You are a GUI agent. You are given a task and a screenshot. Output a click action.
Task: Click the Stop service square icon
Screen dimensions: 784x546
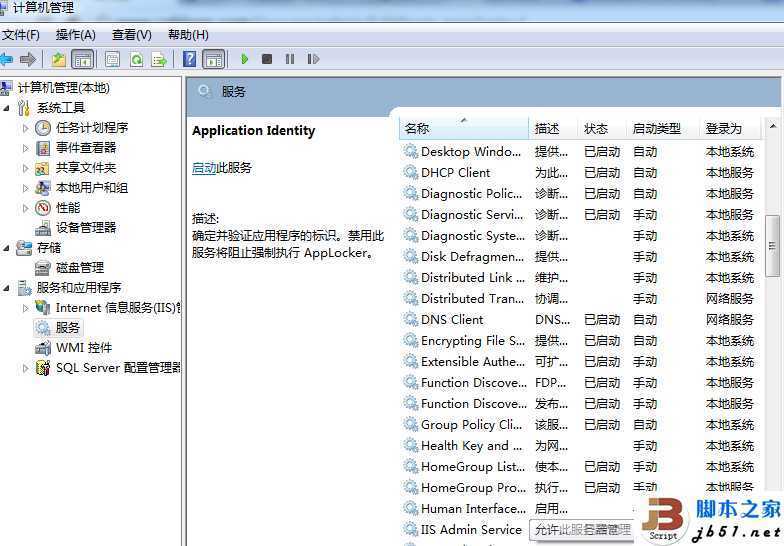[x=267, y=59]
